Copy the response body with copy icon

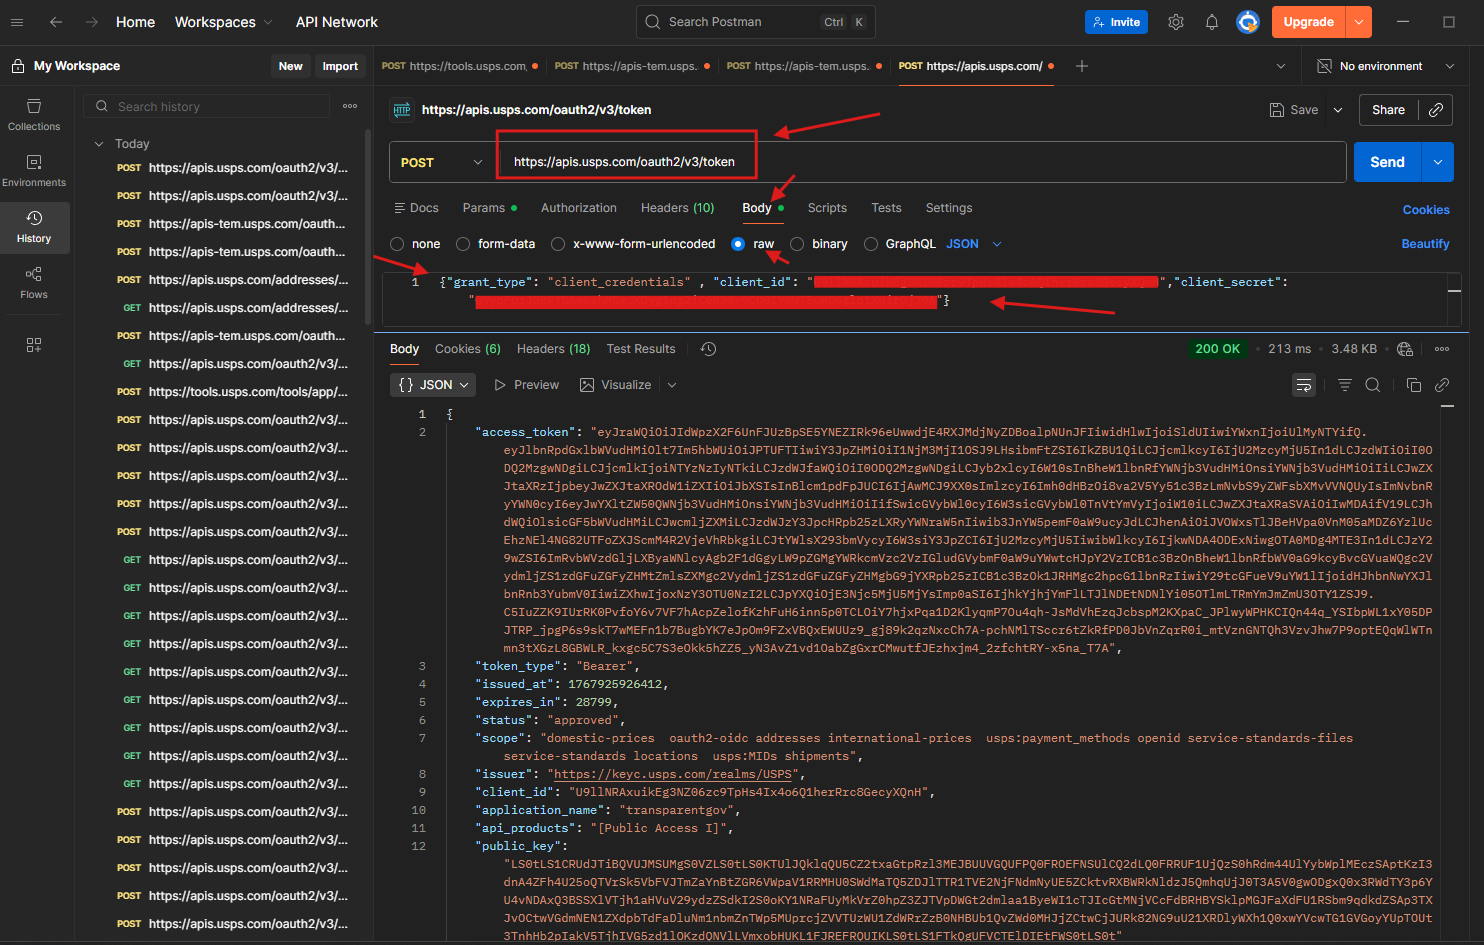click(1413, 385)
